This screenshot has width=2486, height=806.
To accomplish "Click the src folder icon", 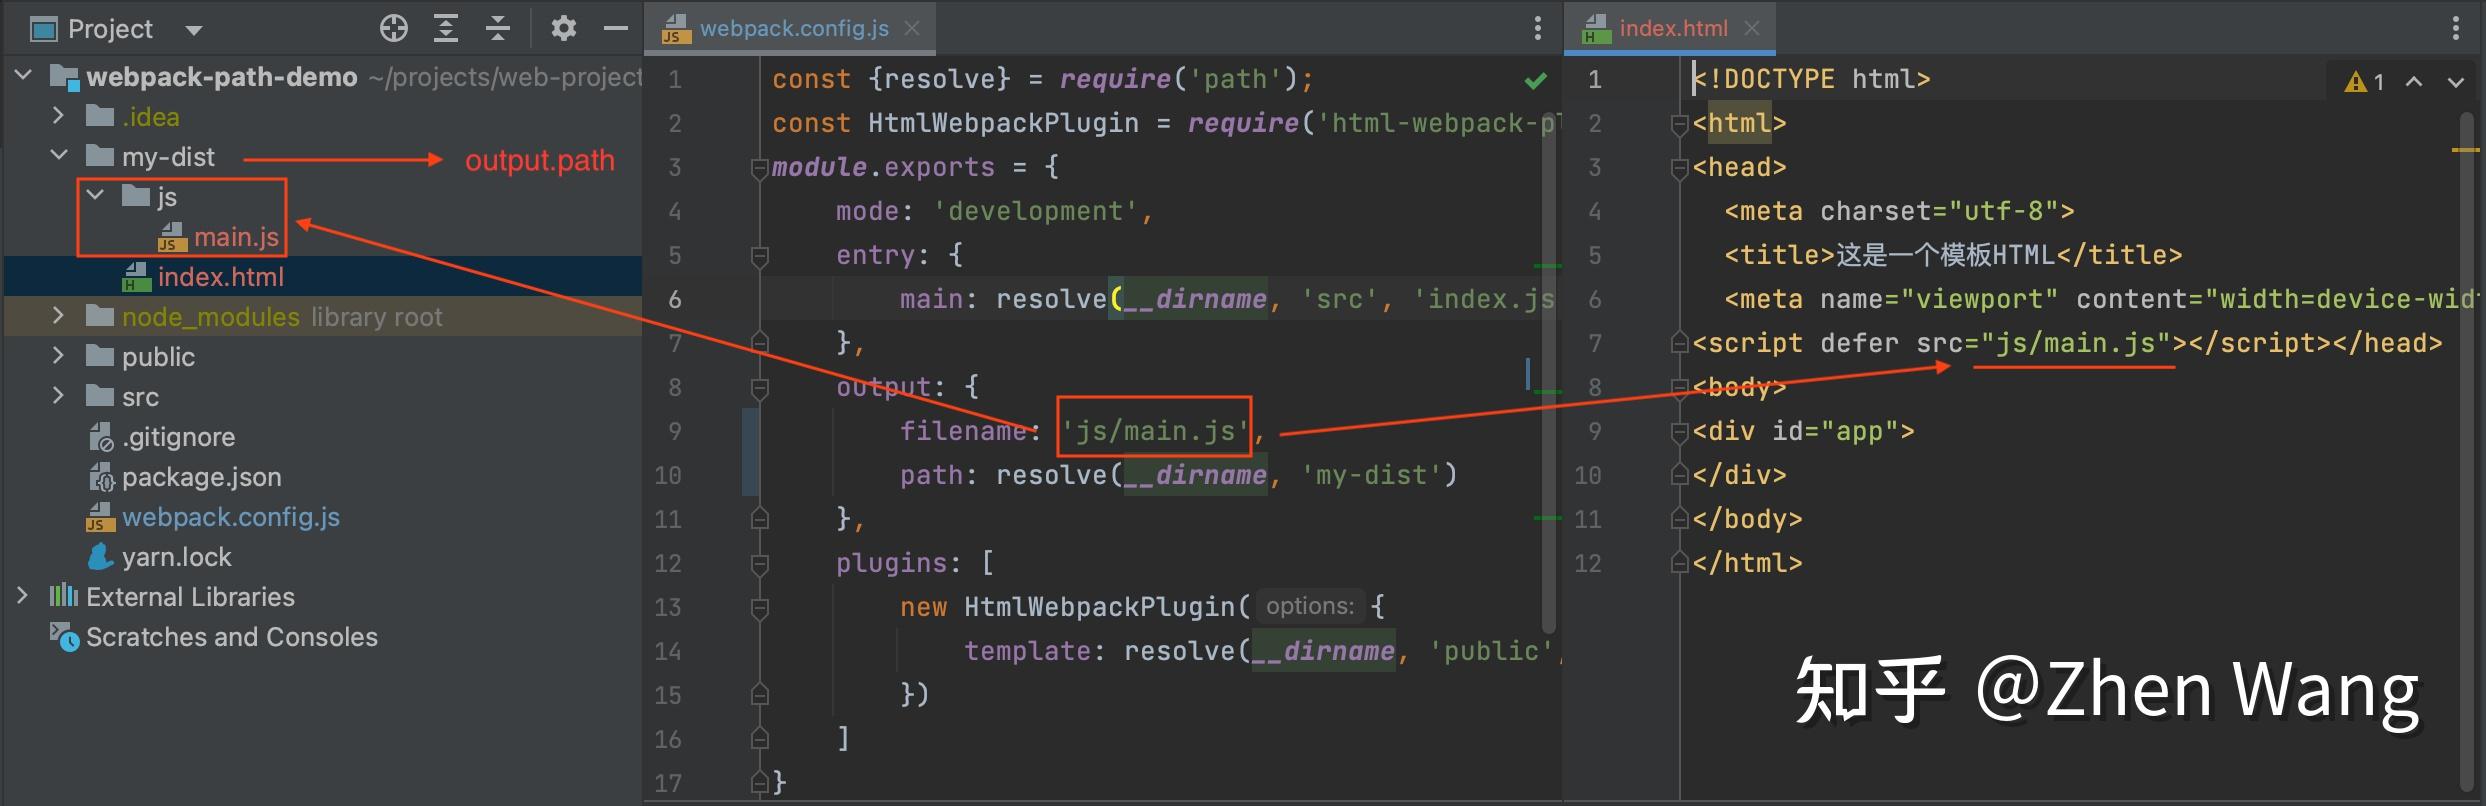I will click(x=100, y=396).
